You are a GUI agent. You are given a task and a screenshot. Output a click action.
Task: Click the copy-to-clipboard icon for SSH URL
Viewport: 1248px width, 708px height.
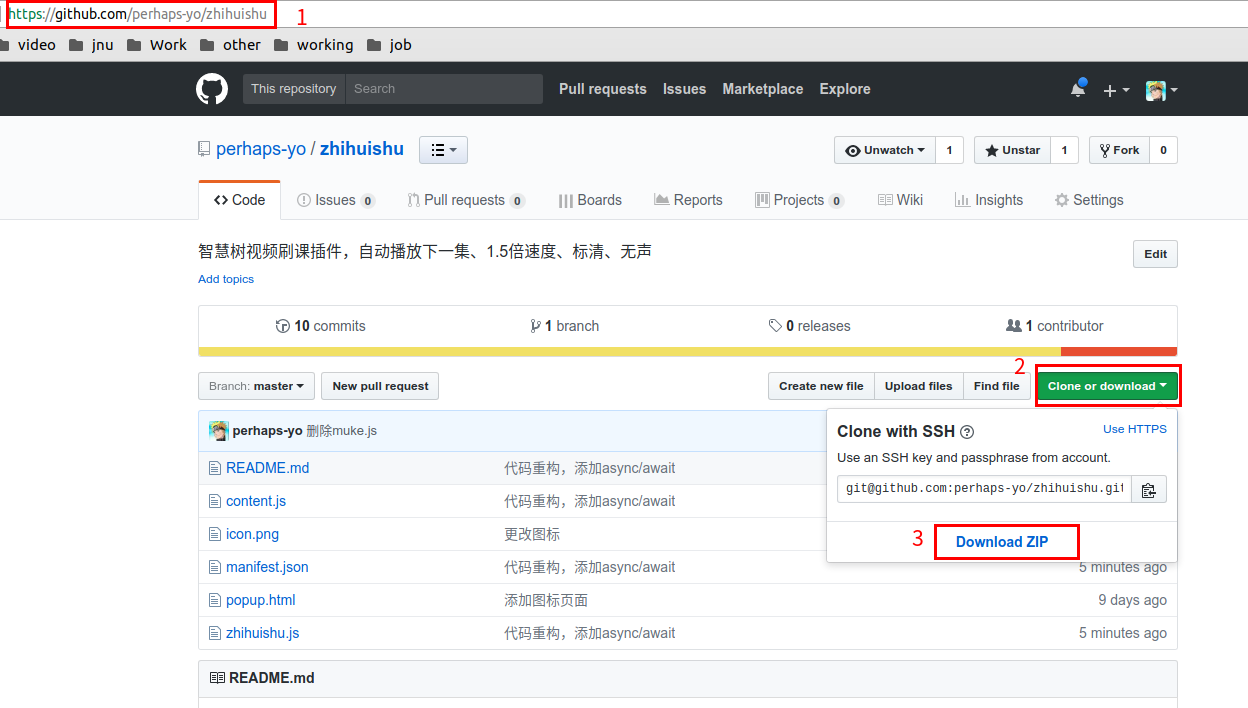[1149, 489]
